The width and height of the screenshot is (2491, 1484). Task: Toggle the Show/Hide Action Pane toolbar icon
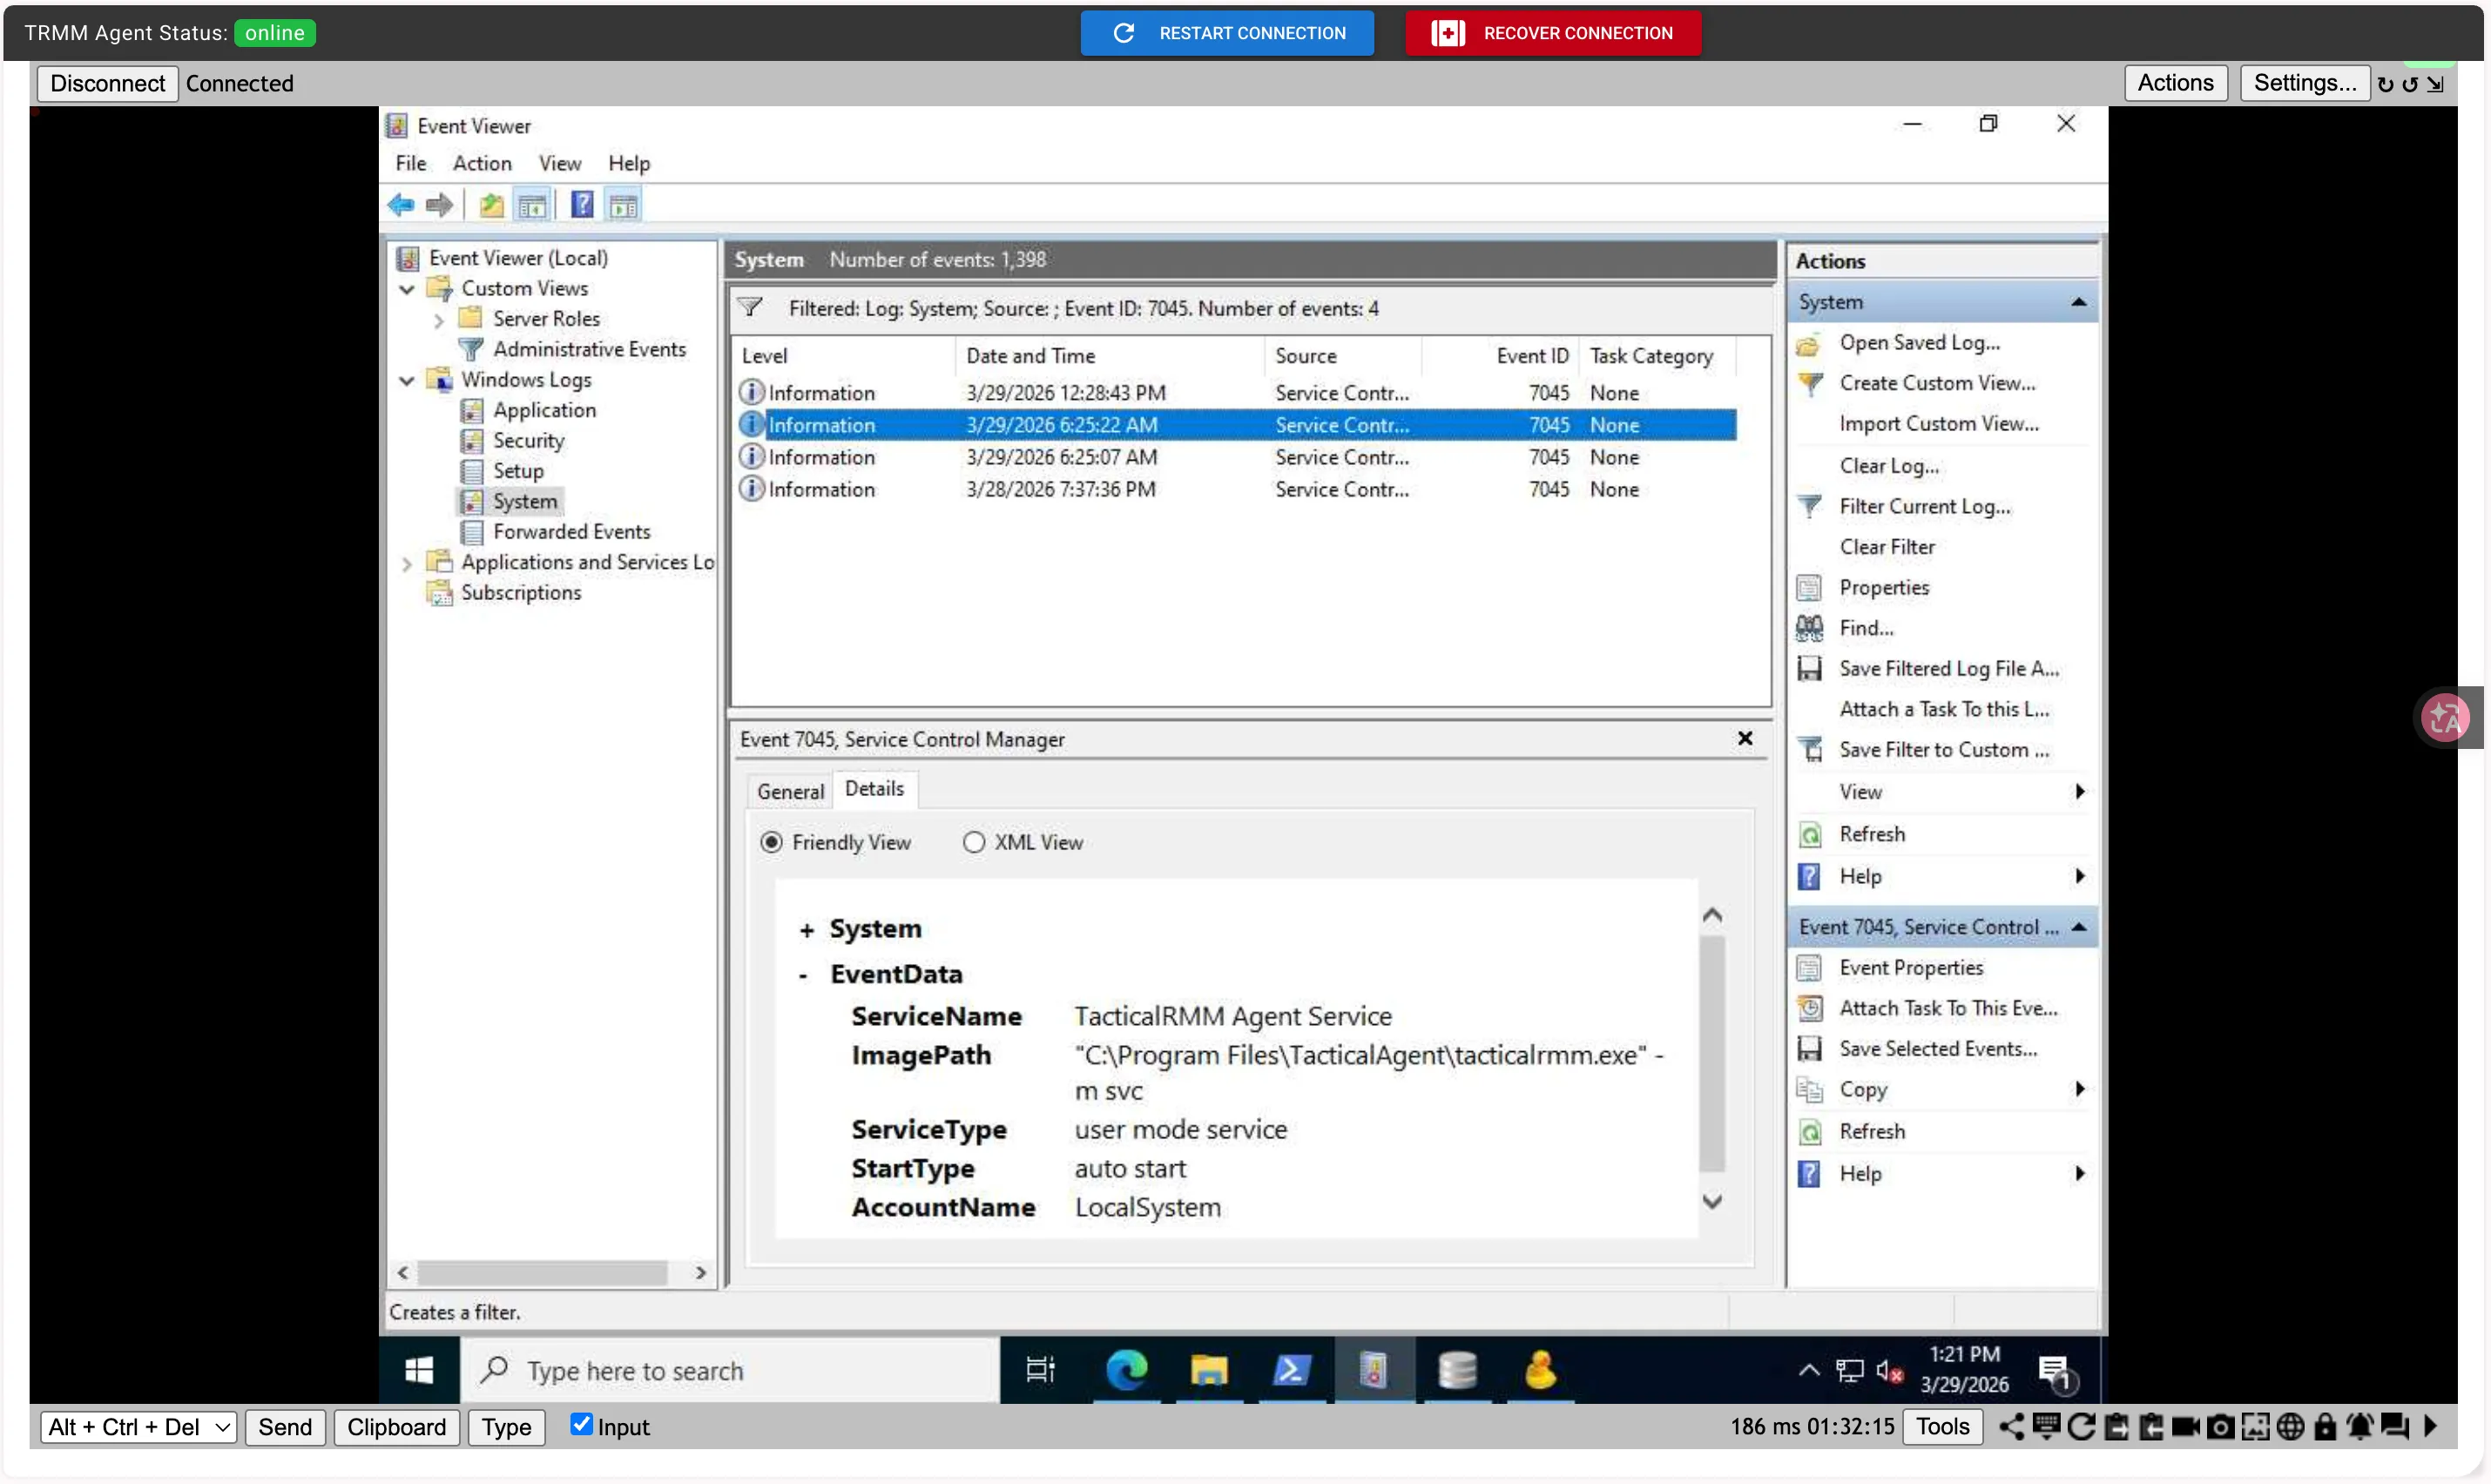pyautogui.click(x=623, y=206)
